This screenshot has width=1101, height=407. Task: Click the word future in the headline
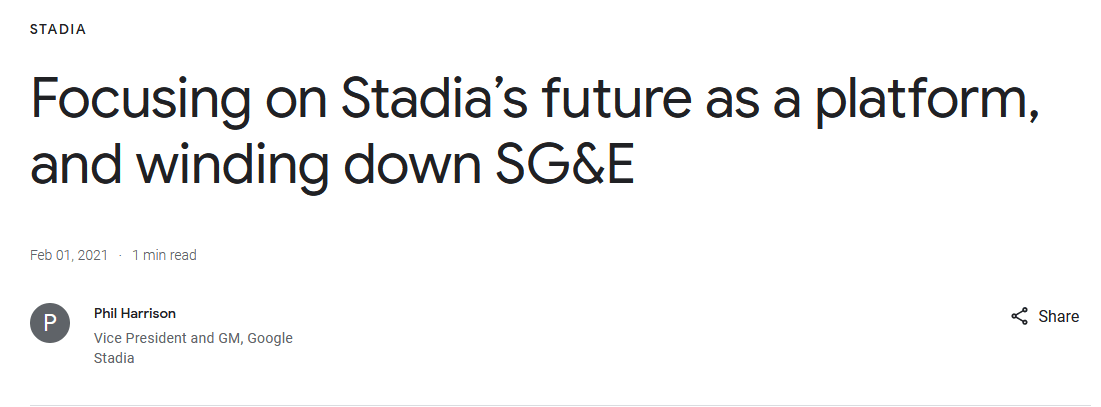coord(617,97)
